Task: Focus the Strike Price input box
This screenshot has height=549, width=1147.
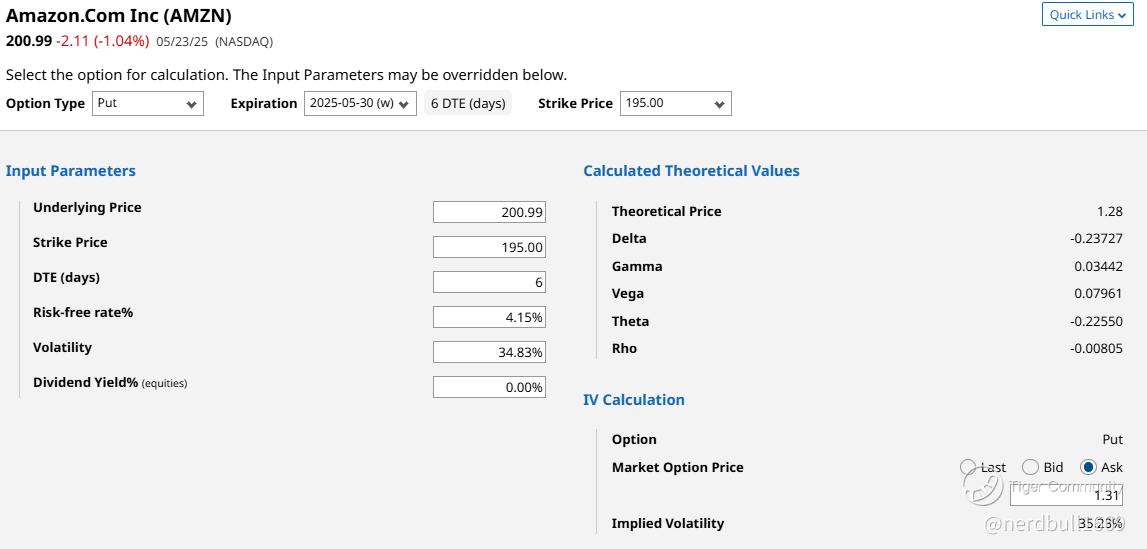Action: pos(489,247)
